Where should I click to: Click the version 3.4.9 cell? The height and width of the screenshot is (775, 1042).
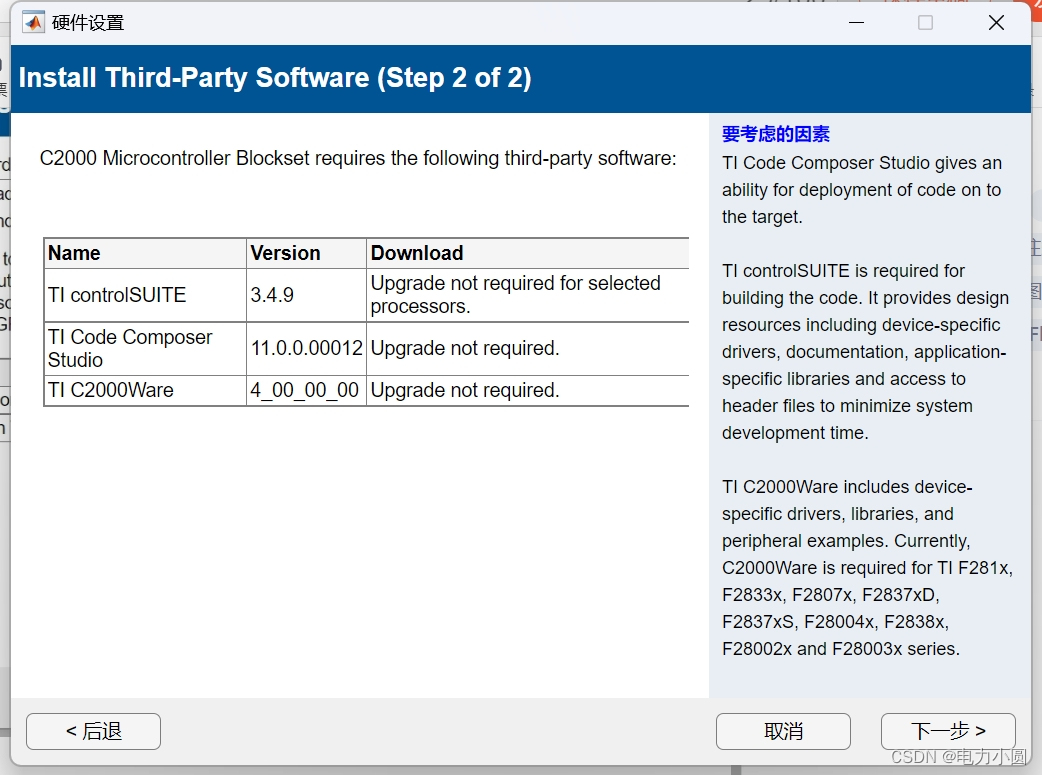306,295
